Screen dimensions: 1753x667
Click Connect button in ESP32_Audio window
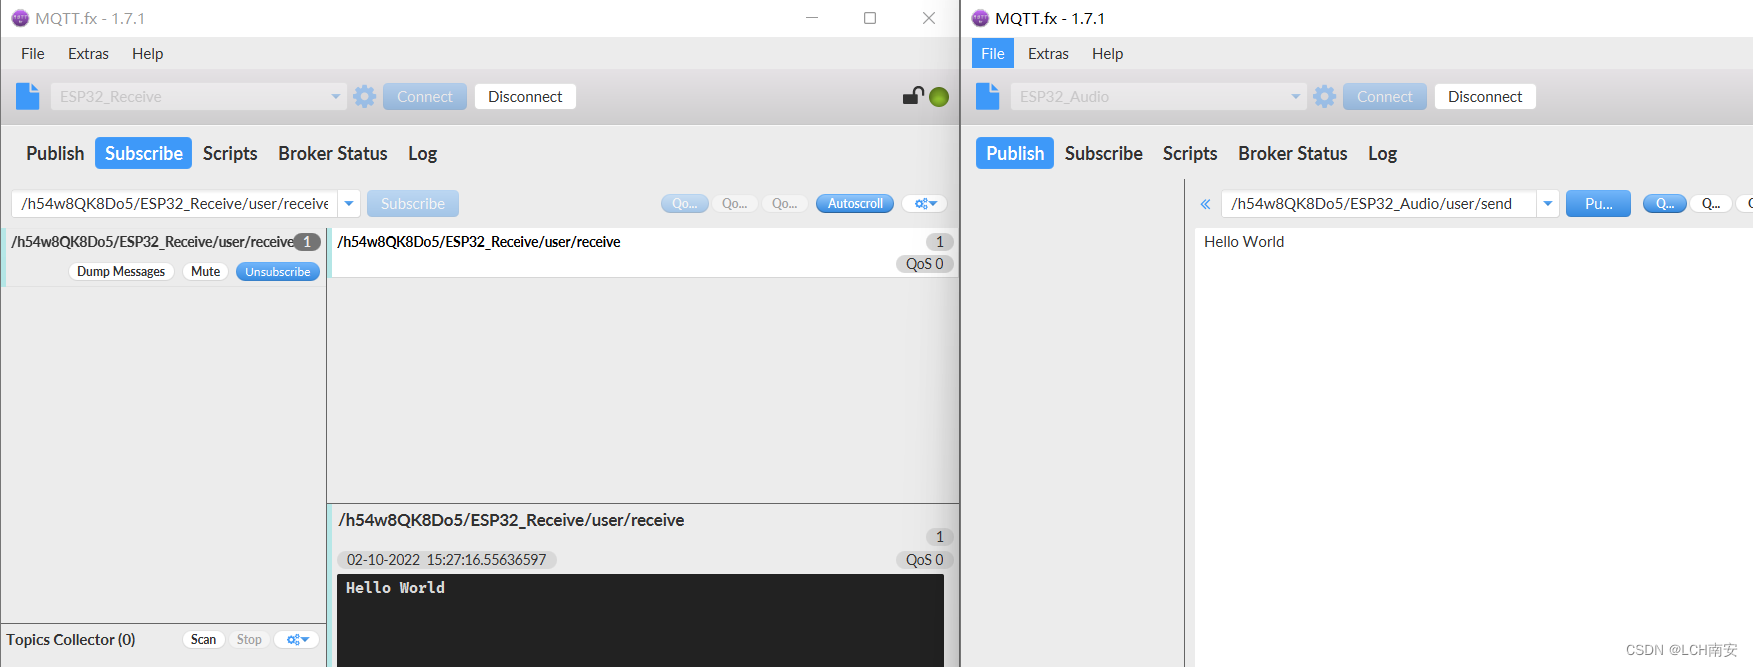coord(1384,97)
